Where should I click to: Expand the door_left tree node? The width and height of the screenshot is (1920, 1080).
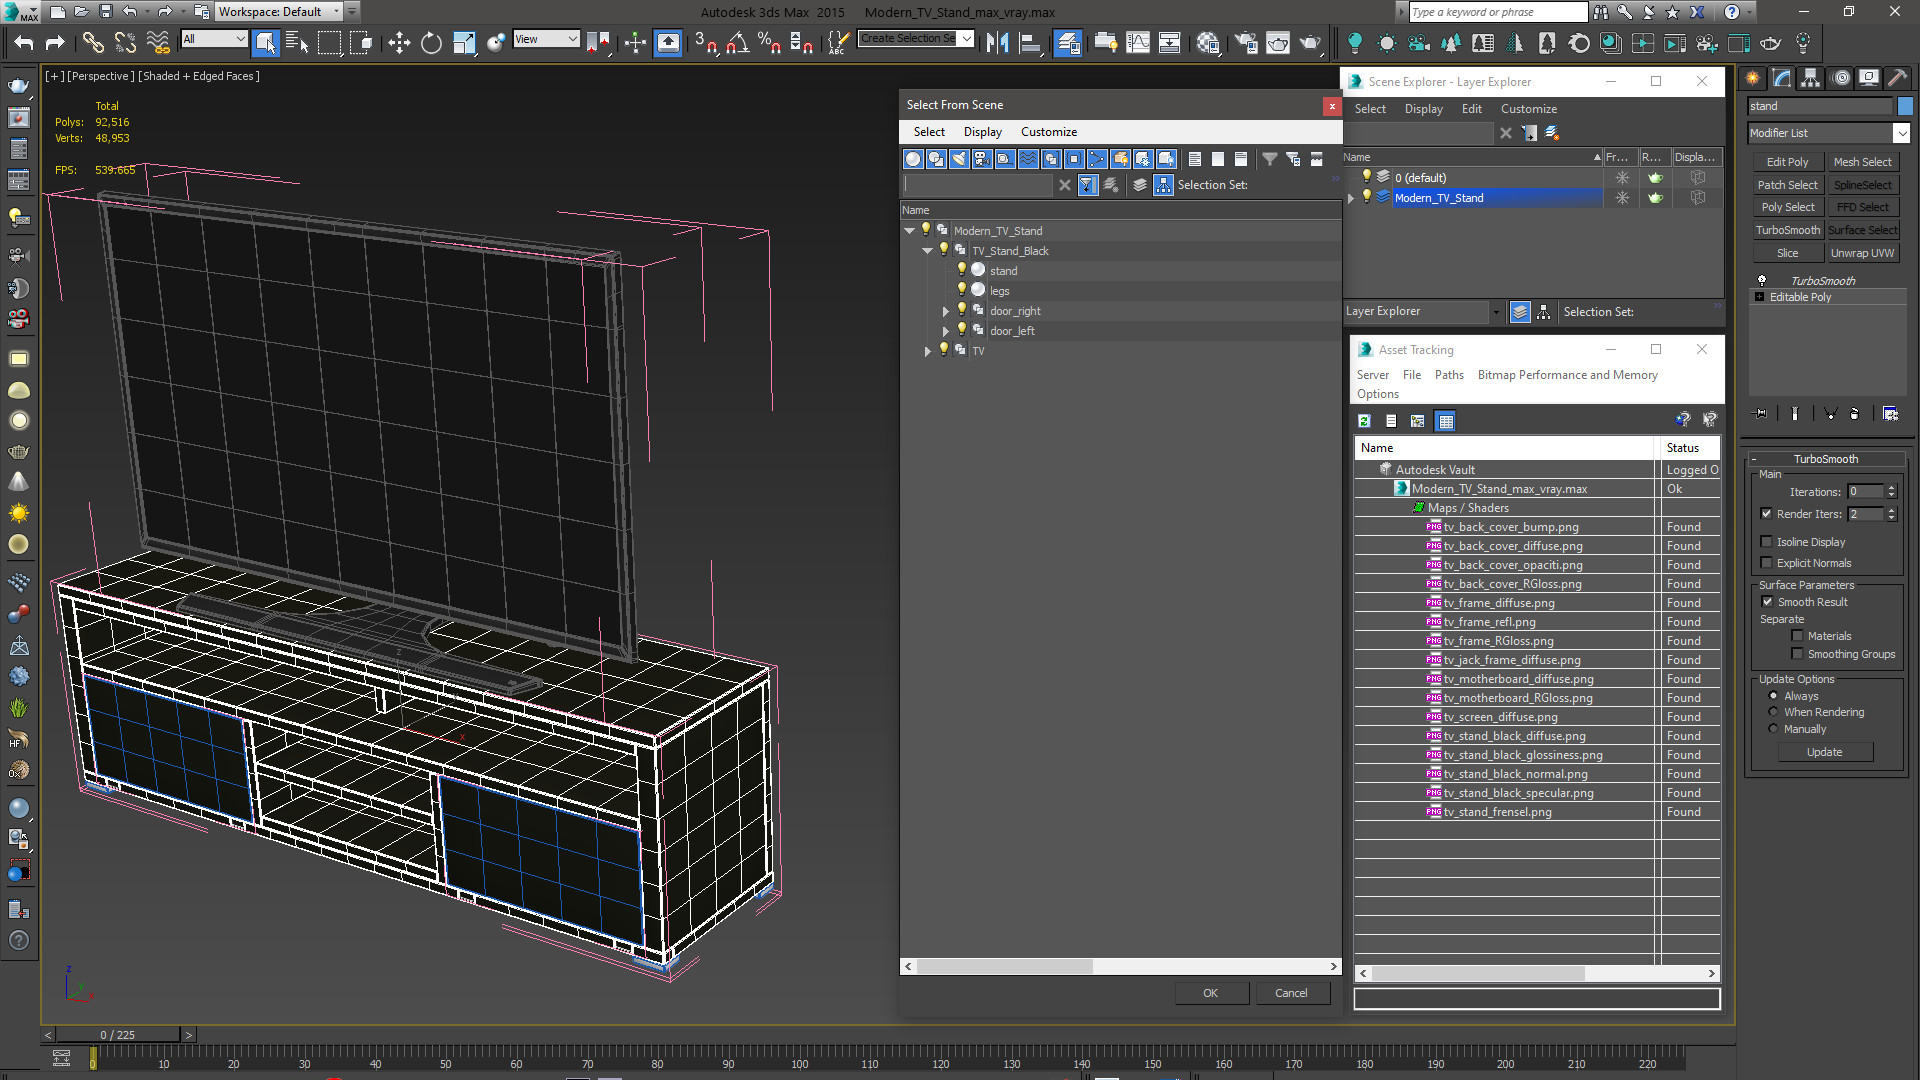pos(946,331)
